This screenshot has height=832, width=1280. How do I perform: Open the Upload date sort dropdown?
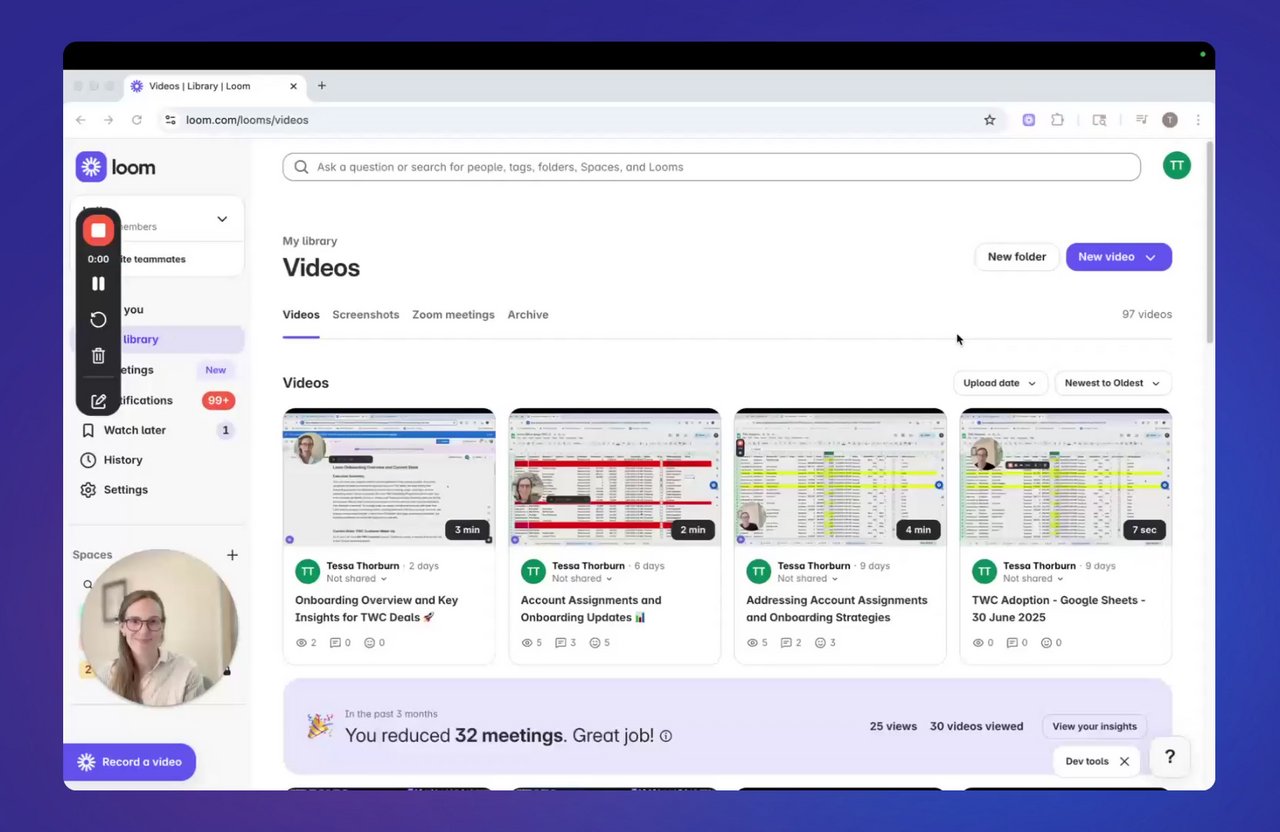click(1000, 383)
